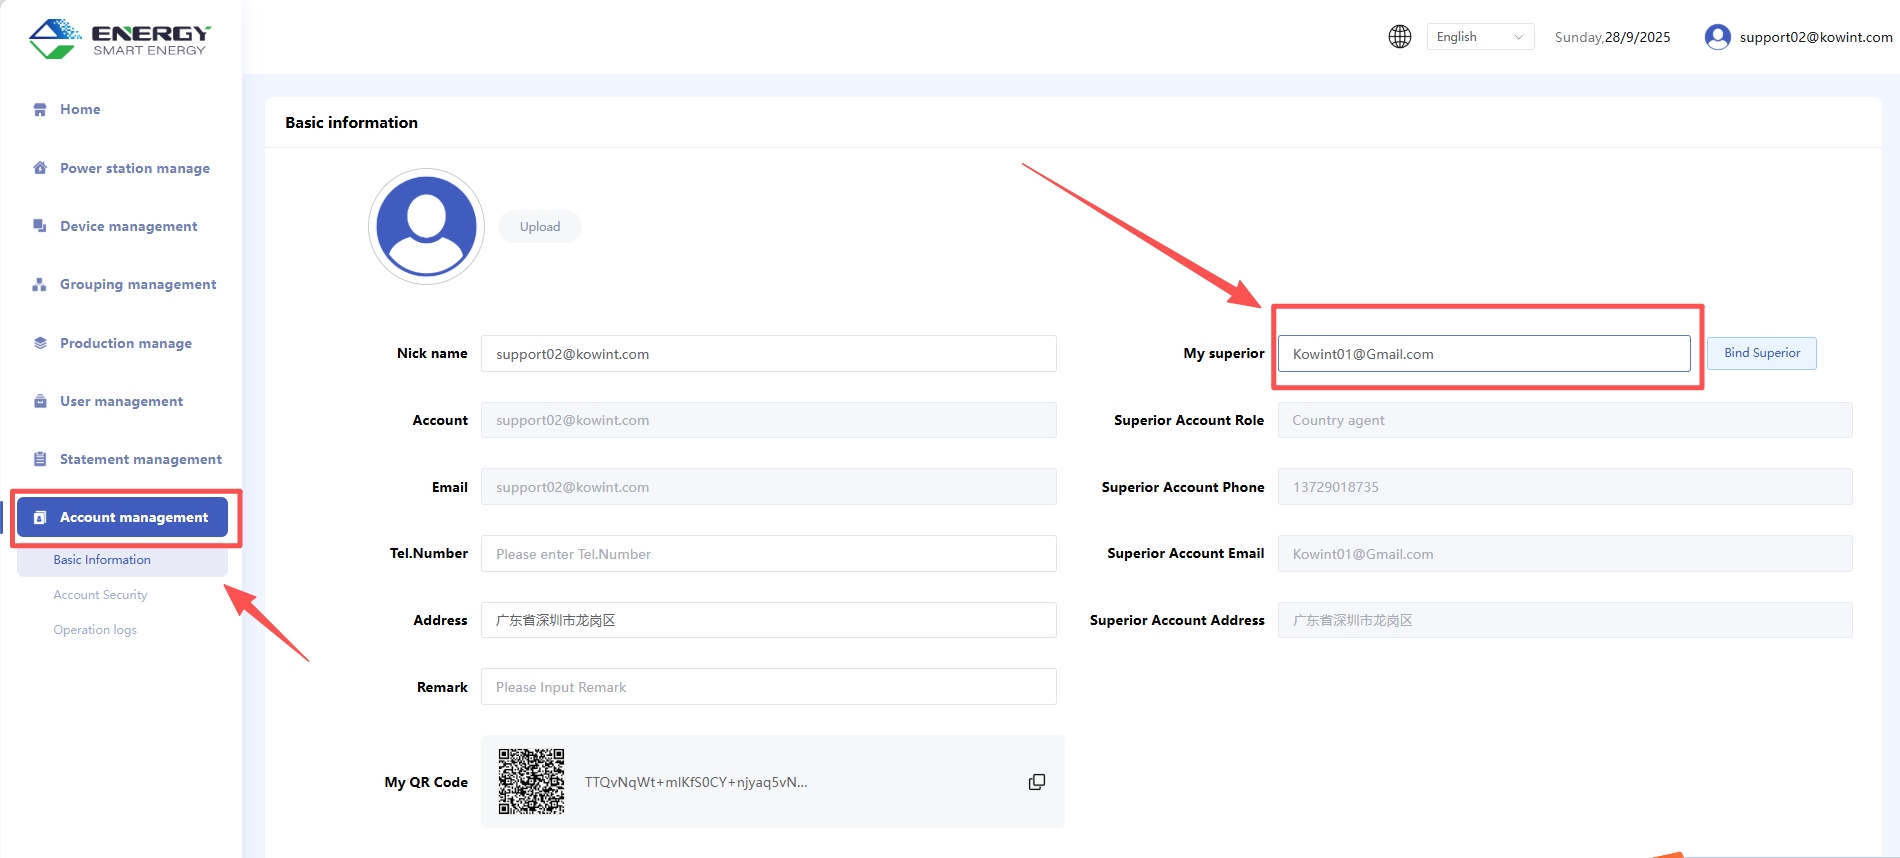Open the English language dropdown

(x=1480, y=37)
